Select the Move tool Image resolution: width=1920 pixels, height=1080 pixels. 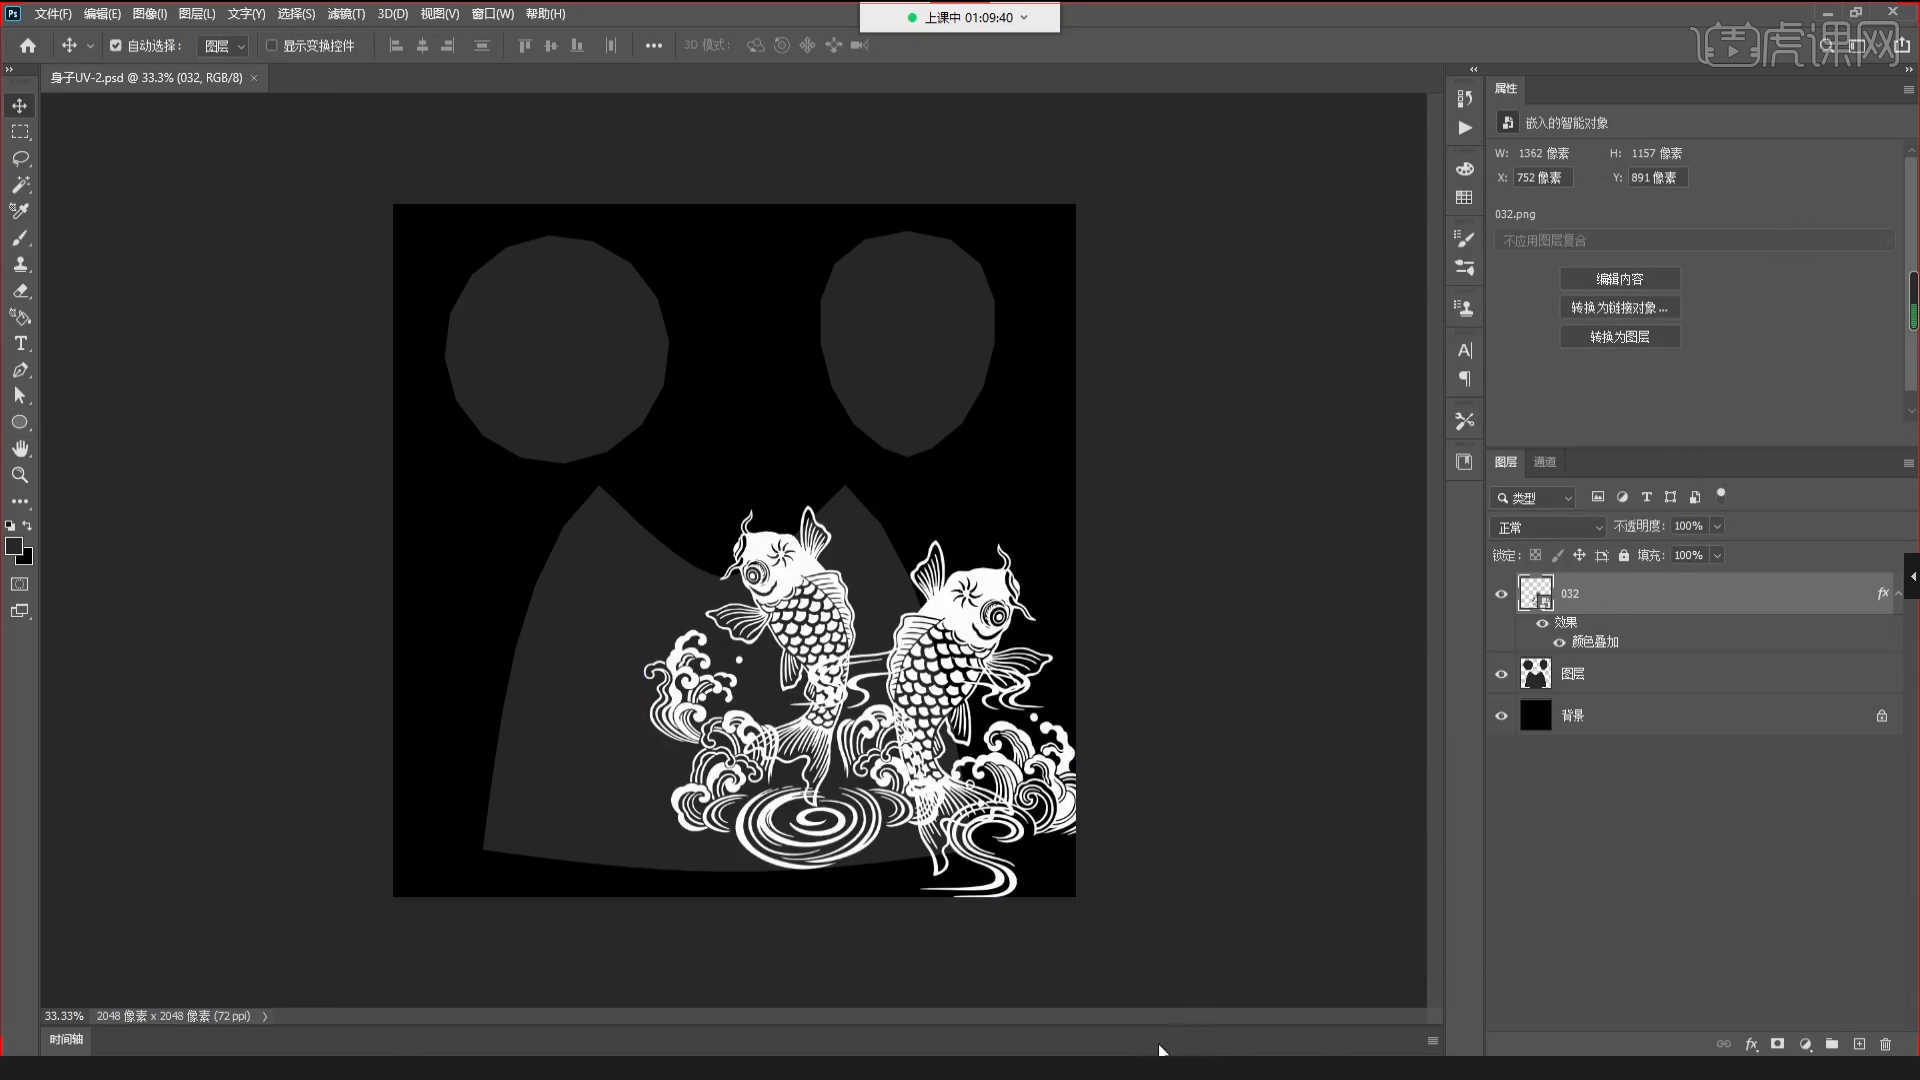pos(20,106)
